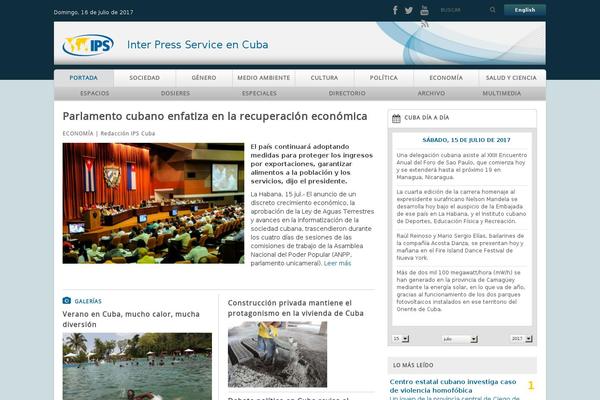
Task: Open the YouTube channel icon
Action: coord(424,10)
